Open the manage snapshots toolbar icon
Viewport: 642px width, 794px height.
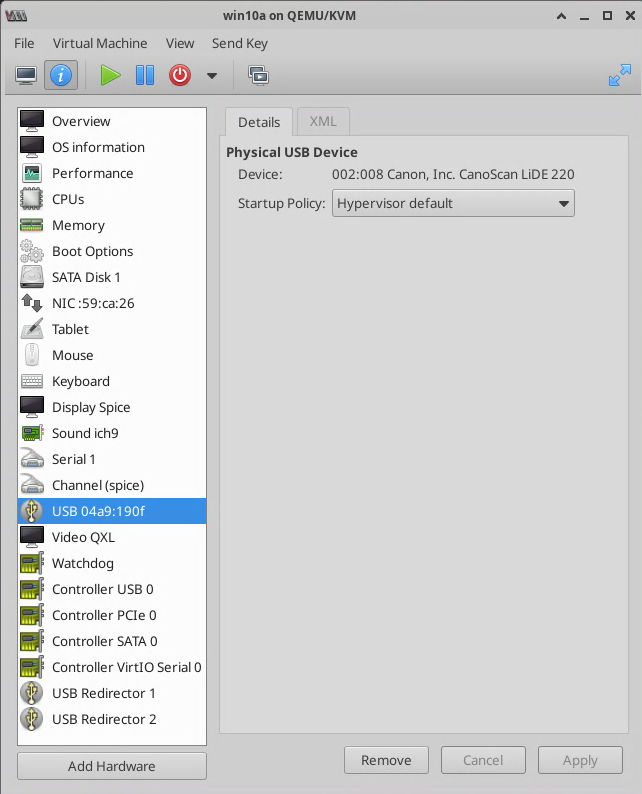coord(258,75)
